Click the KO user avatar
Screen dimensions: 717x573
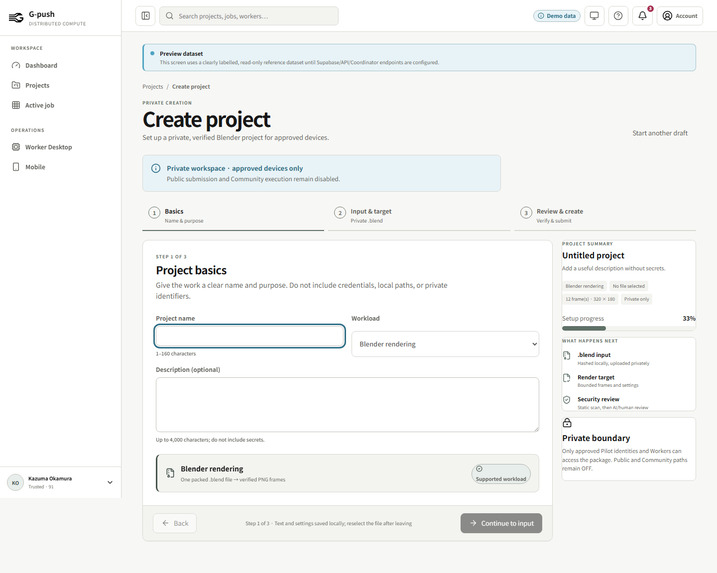point(16,482)
